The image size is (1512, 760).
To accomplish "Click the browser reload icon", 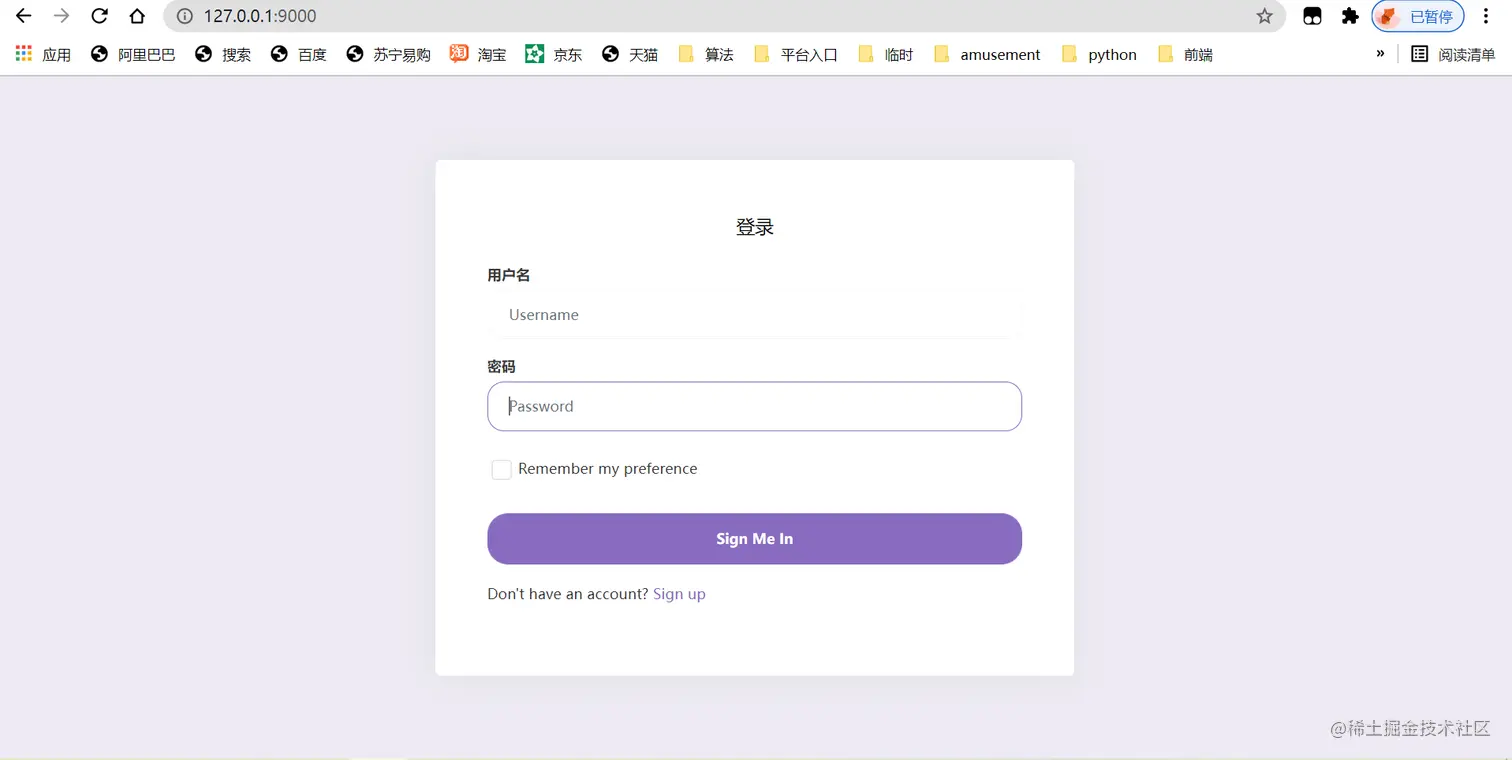I will (x=98, y=16).
